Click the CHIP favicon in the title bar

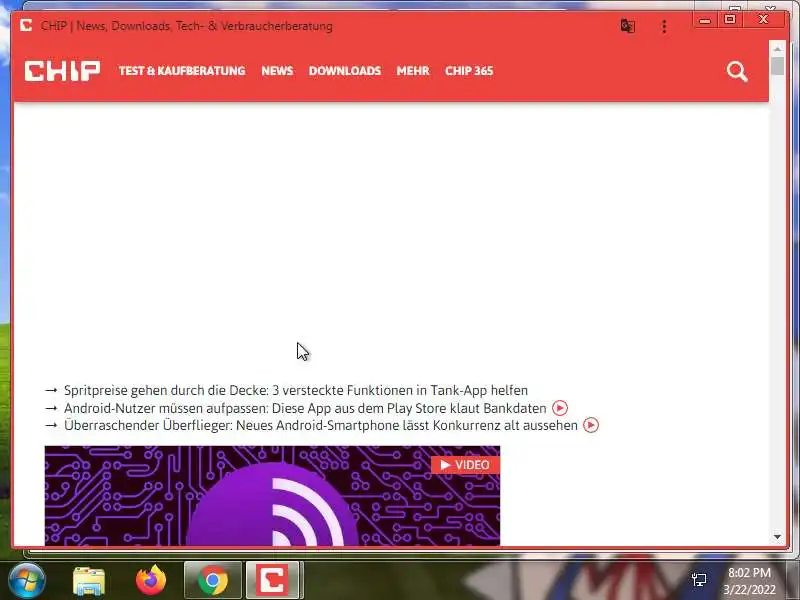click(x=26, y=25)
